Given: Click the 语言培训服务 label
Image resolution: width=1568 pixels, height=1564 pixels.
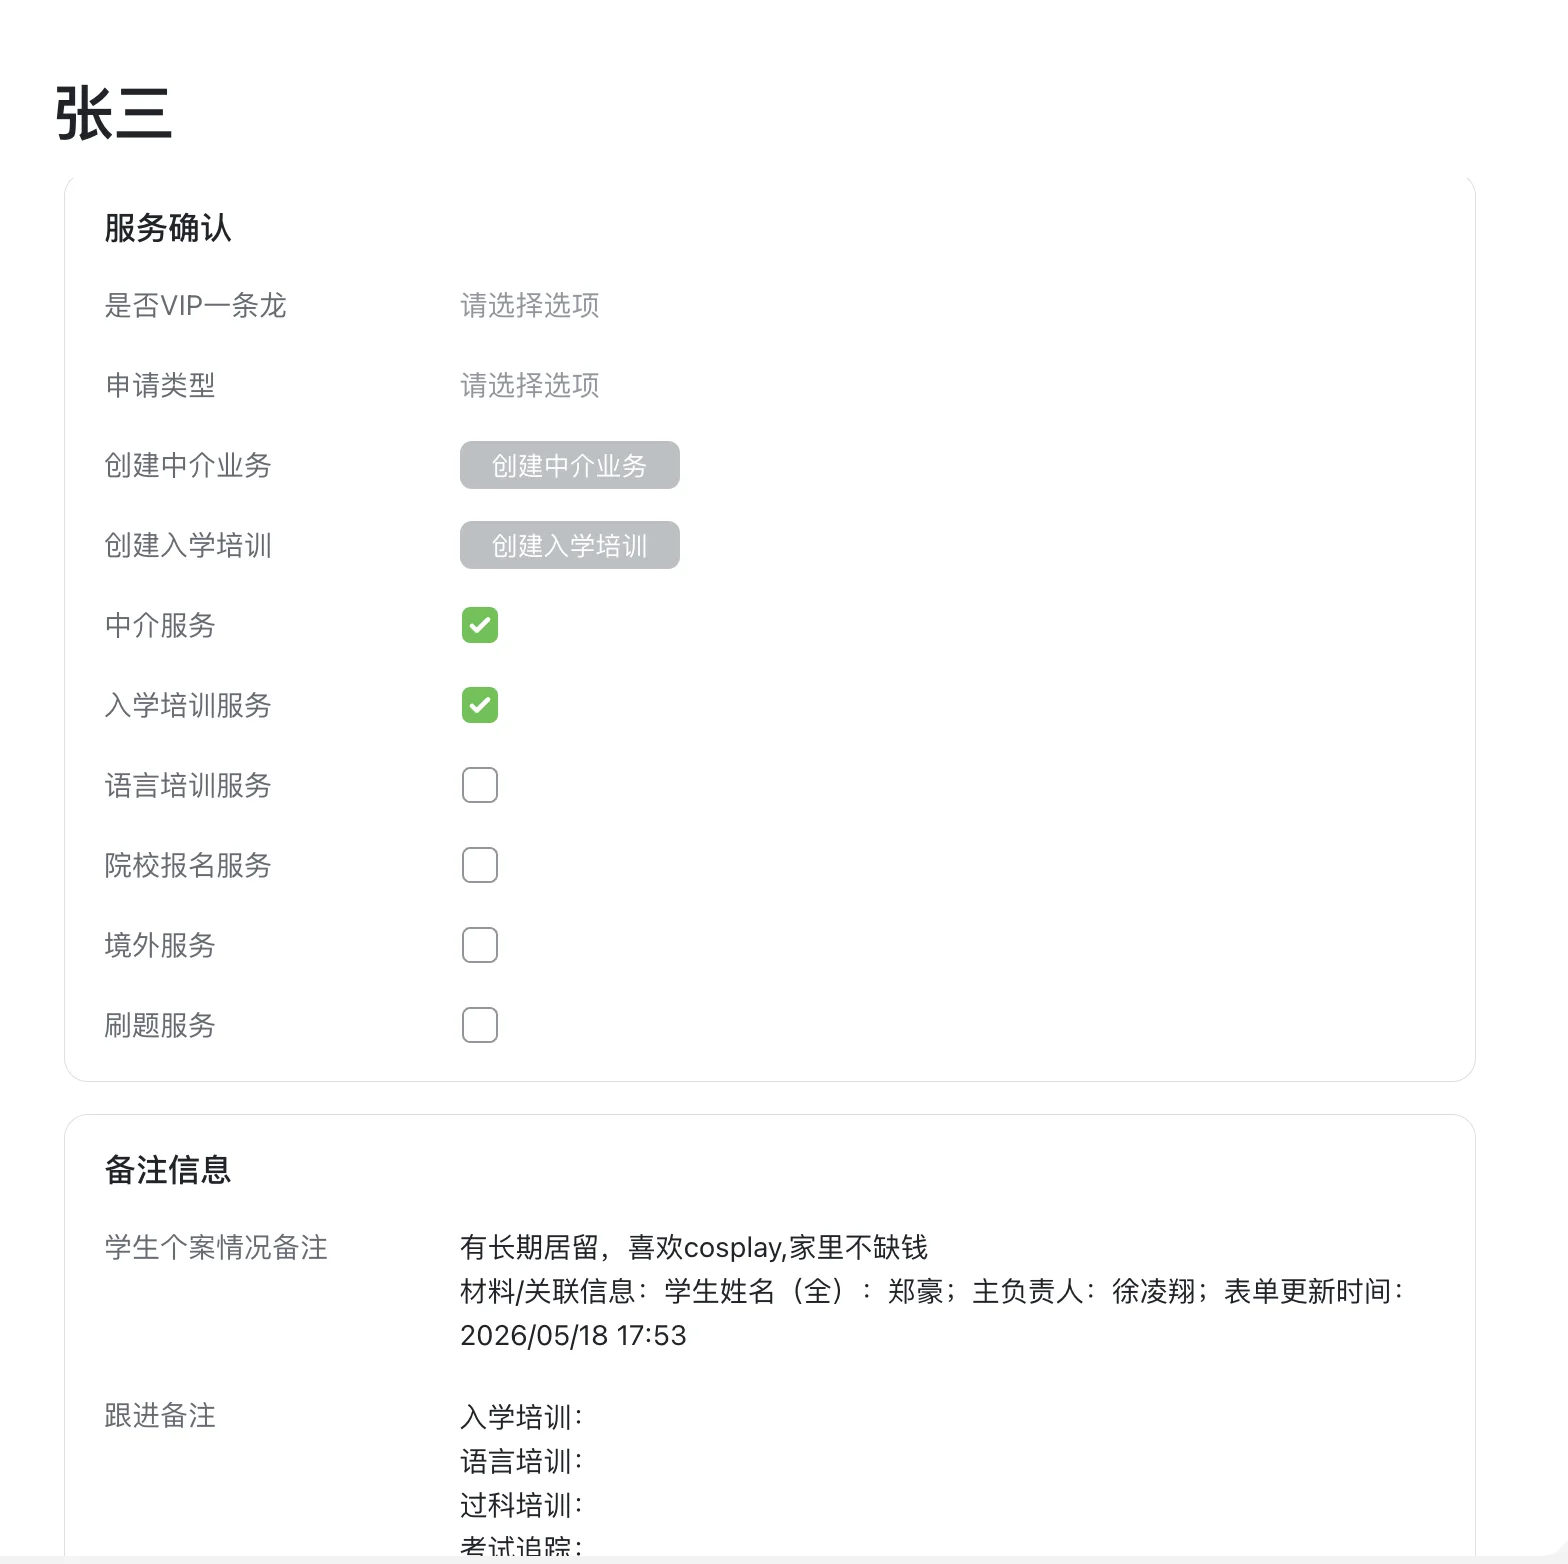Looking at the screenshot, I should pyautogui.click(x=188, y=785).
